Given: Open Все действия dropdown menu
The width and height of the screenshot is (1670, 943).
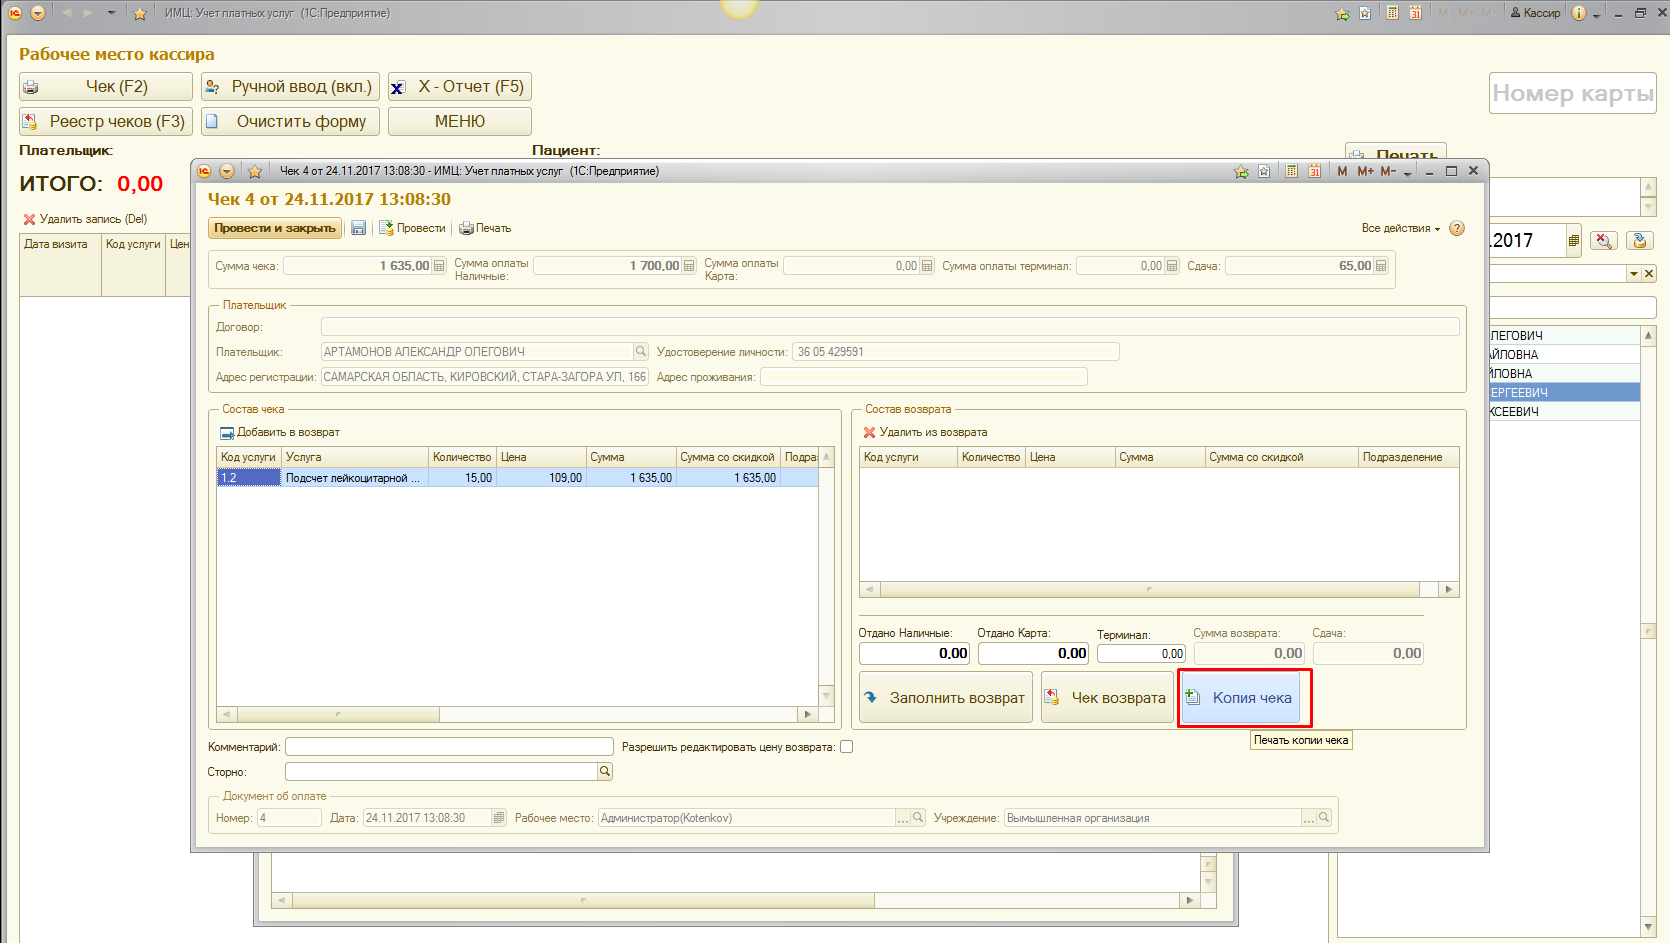Looking at the screenshot, I should 1400,228.
